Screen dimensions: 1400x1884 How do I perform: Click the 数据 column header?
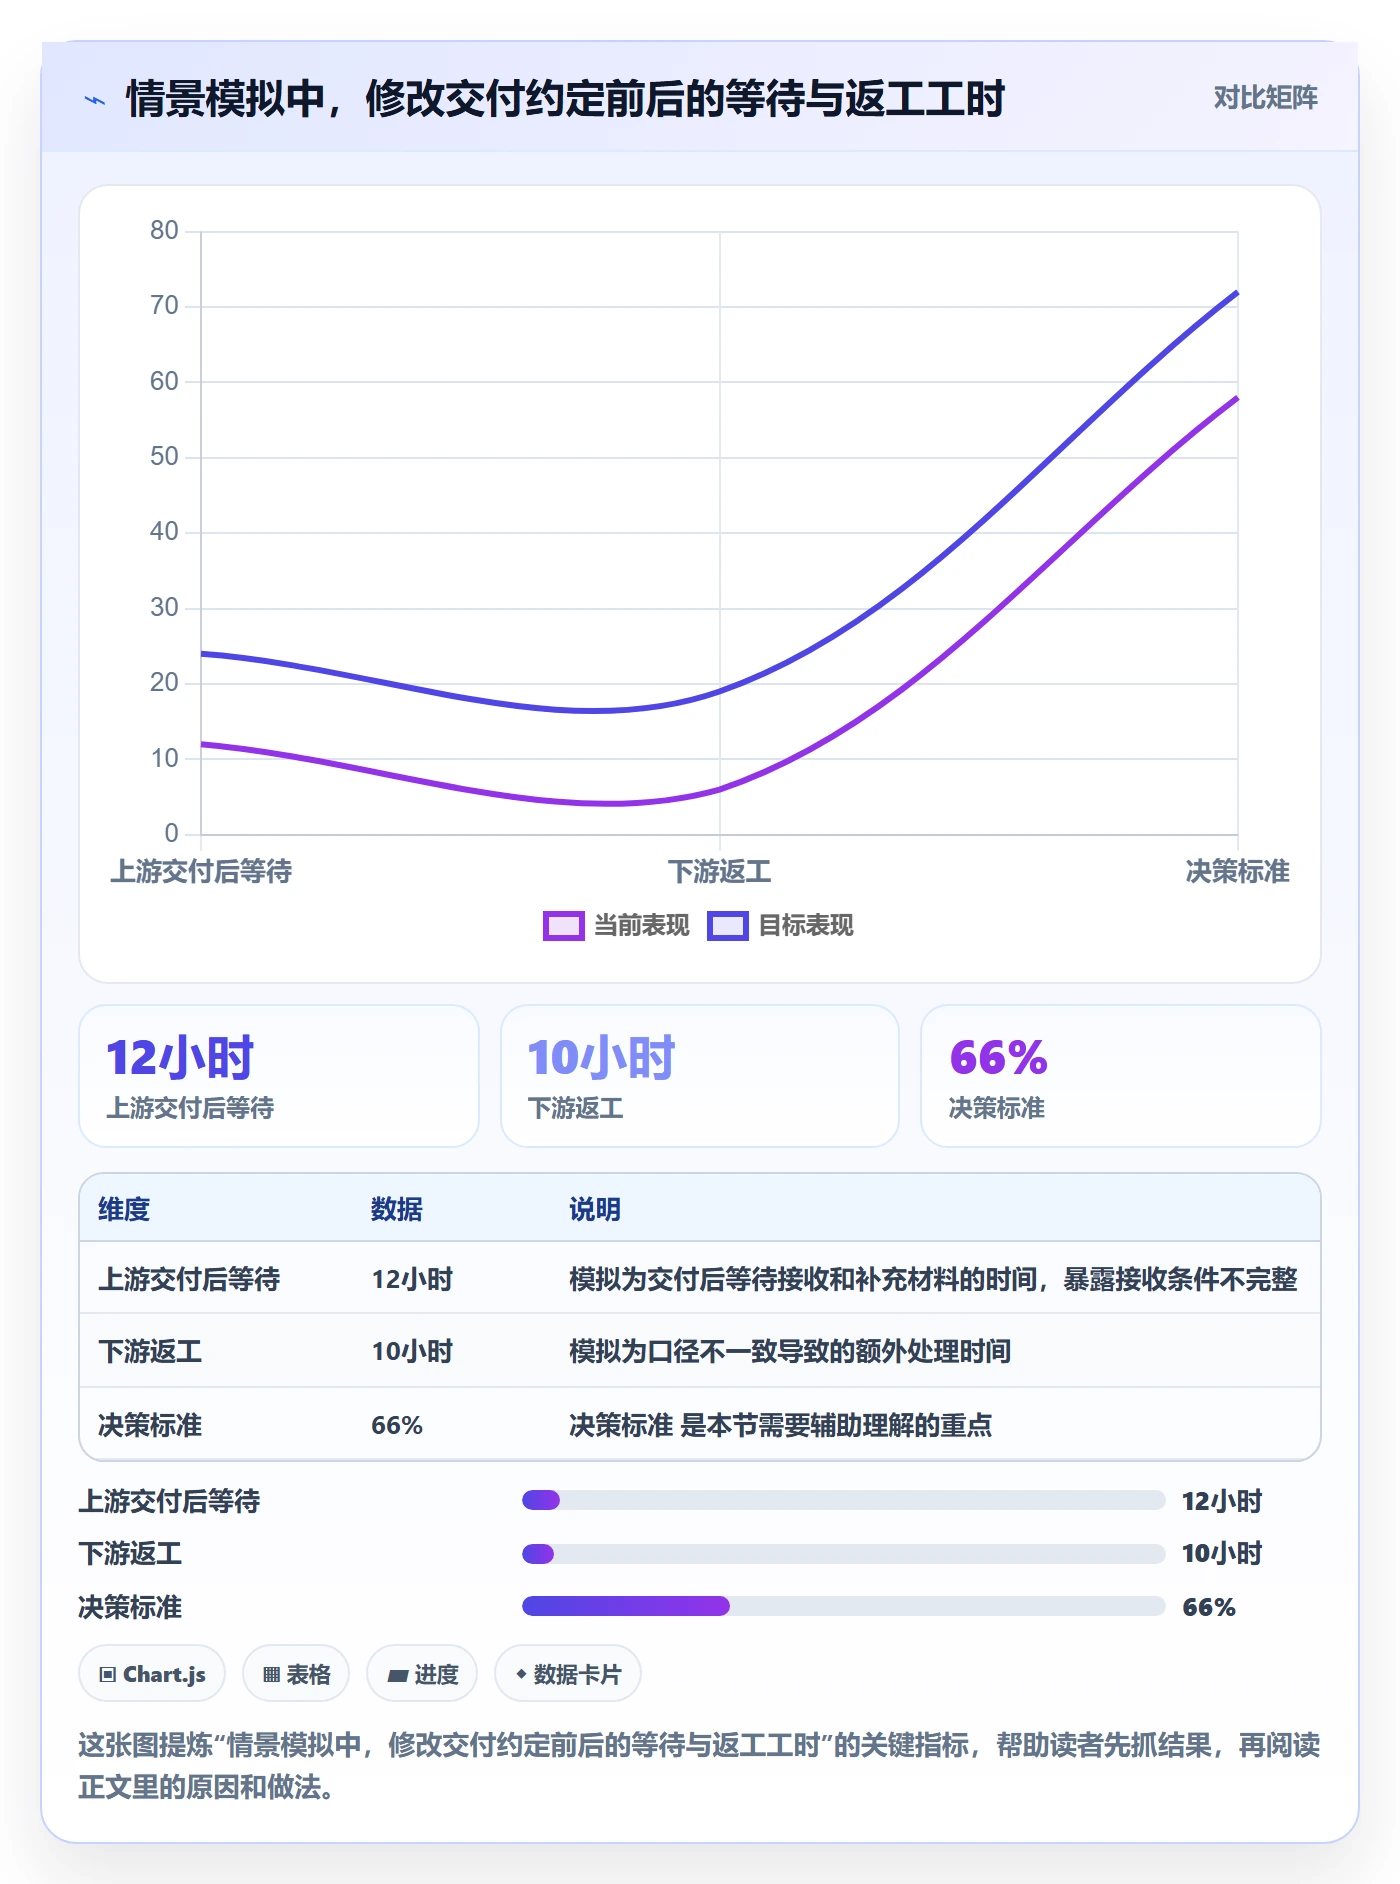[x=397, y=1209]
